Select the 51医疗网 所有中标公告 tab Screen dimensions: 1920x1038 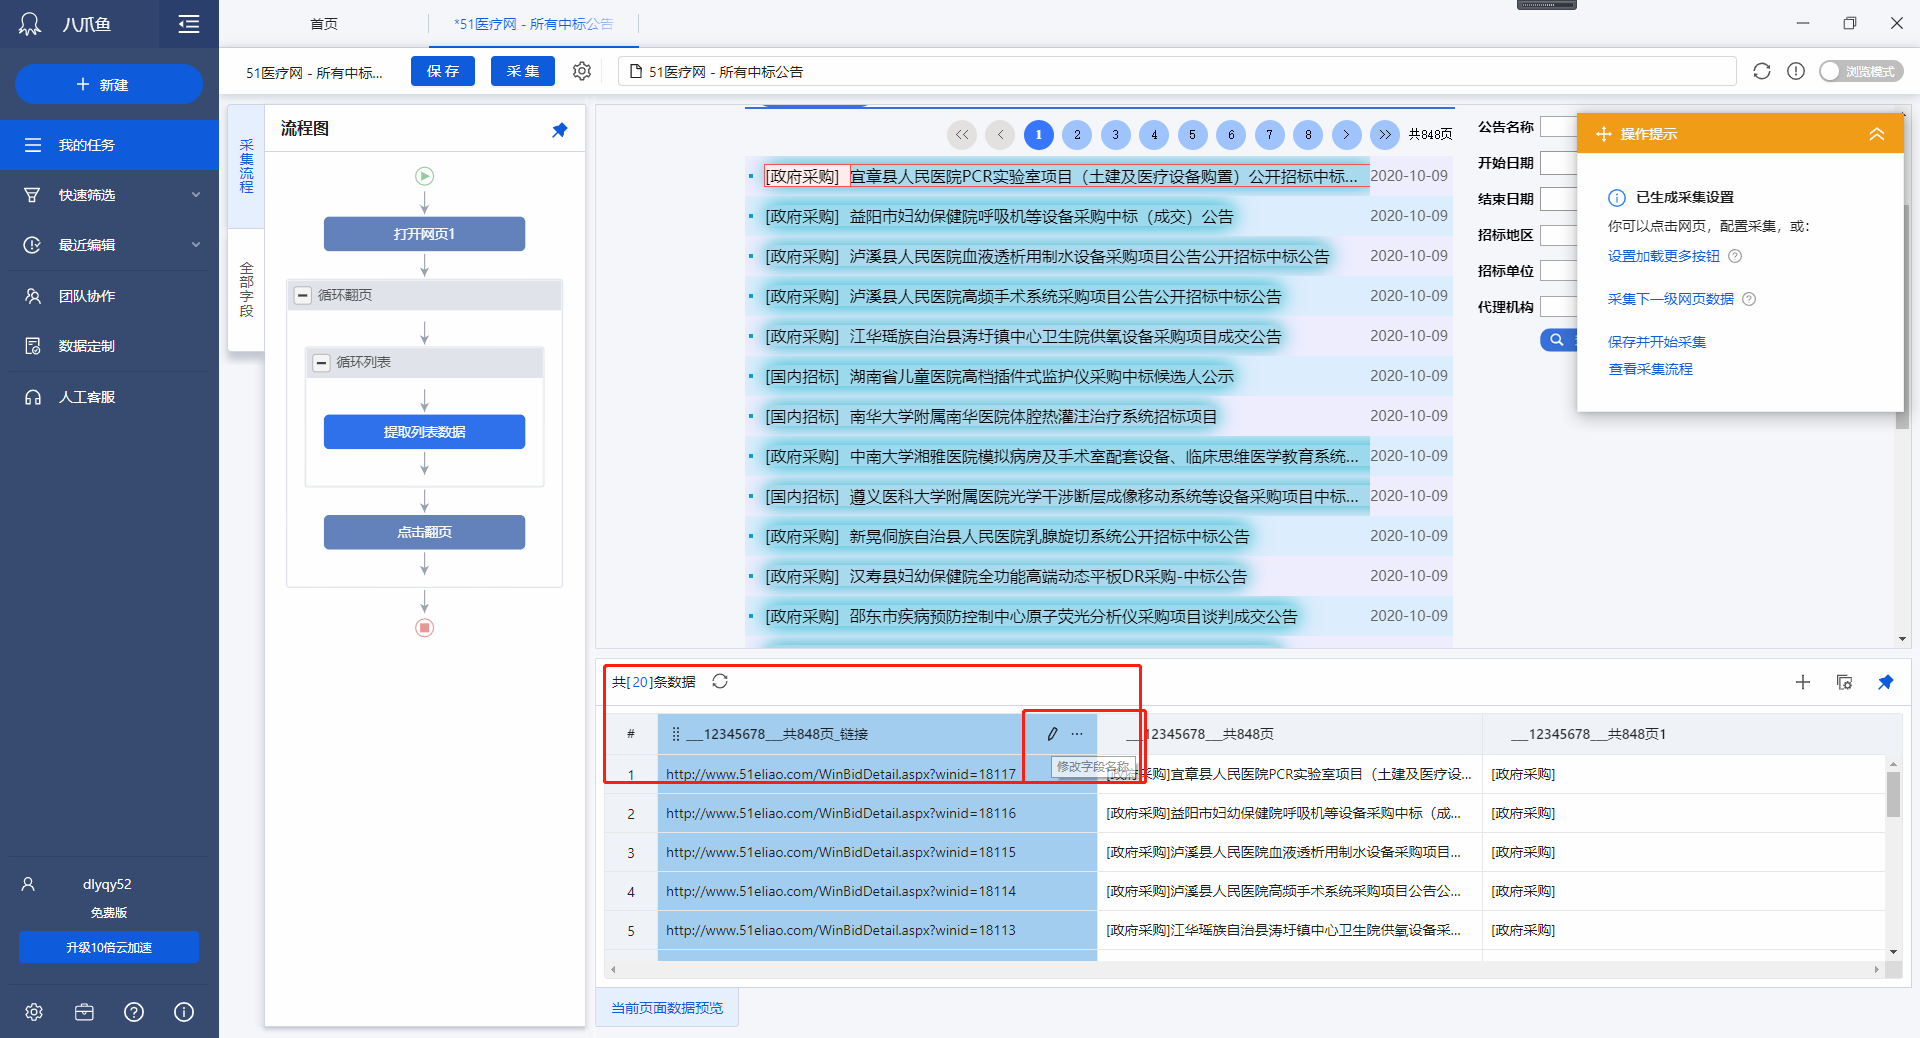534,24
